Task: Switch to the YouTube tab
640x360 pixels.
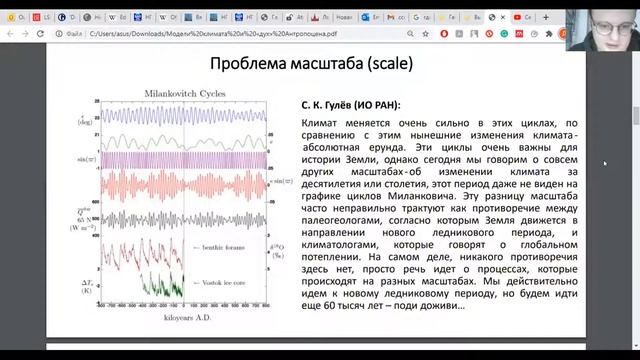Action: pos(522,17)
